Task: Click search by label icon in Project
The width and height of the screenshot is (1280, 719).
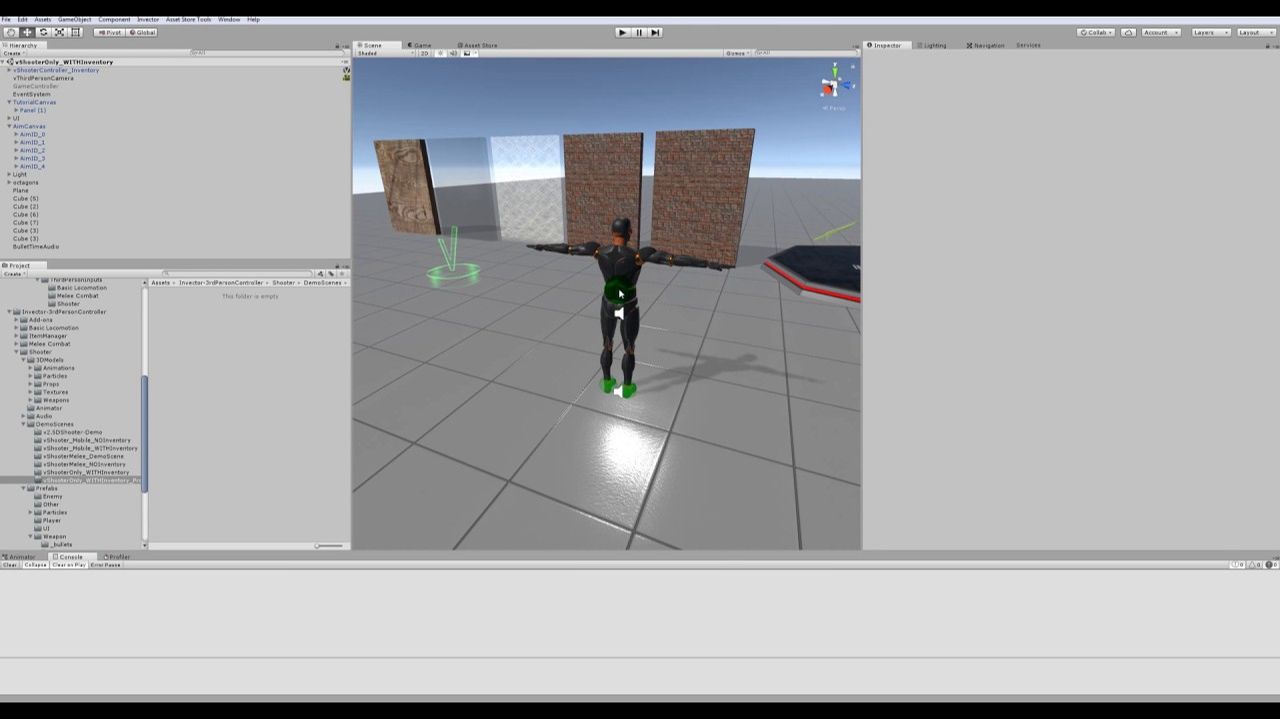Action: coord(330,274)
